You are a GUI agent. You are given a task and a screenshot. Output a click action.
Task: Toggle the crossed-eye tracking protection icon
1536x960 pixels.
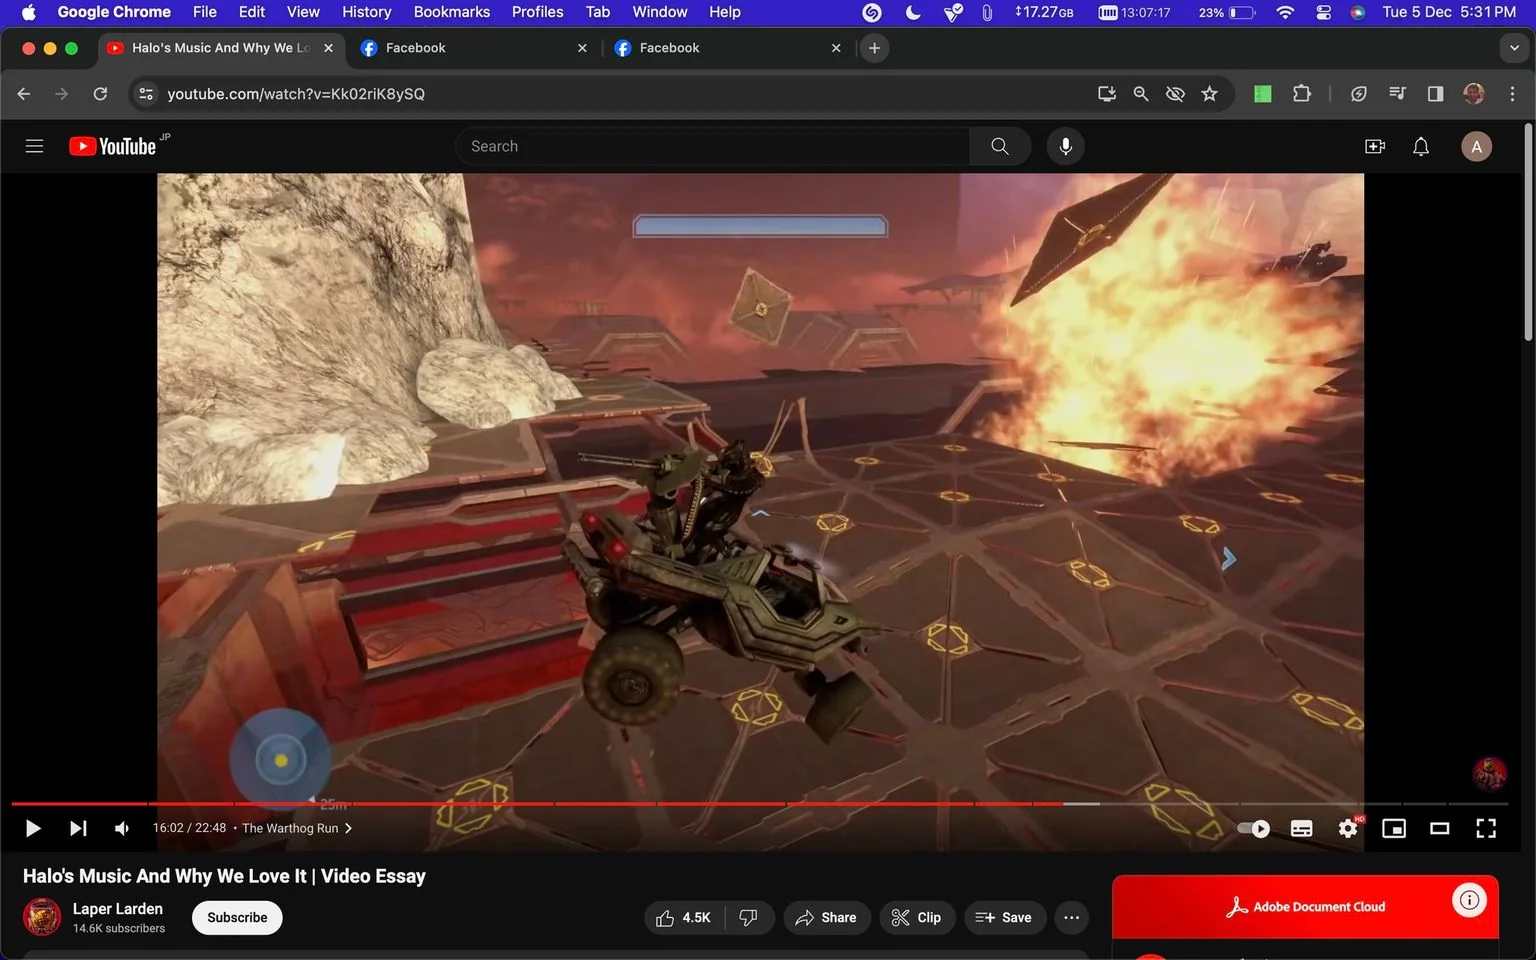coord(1175,93)
